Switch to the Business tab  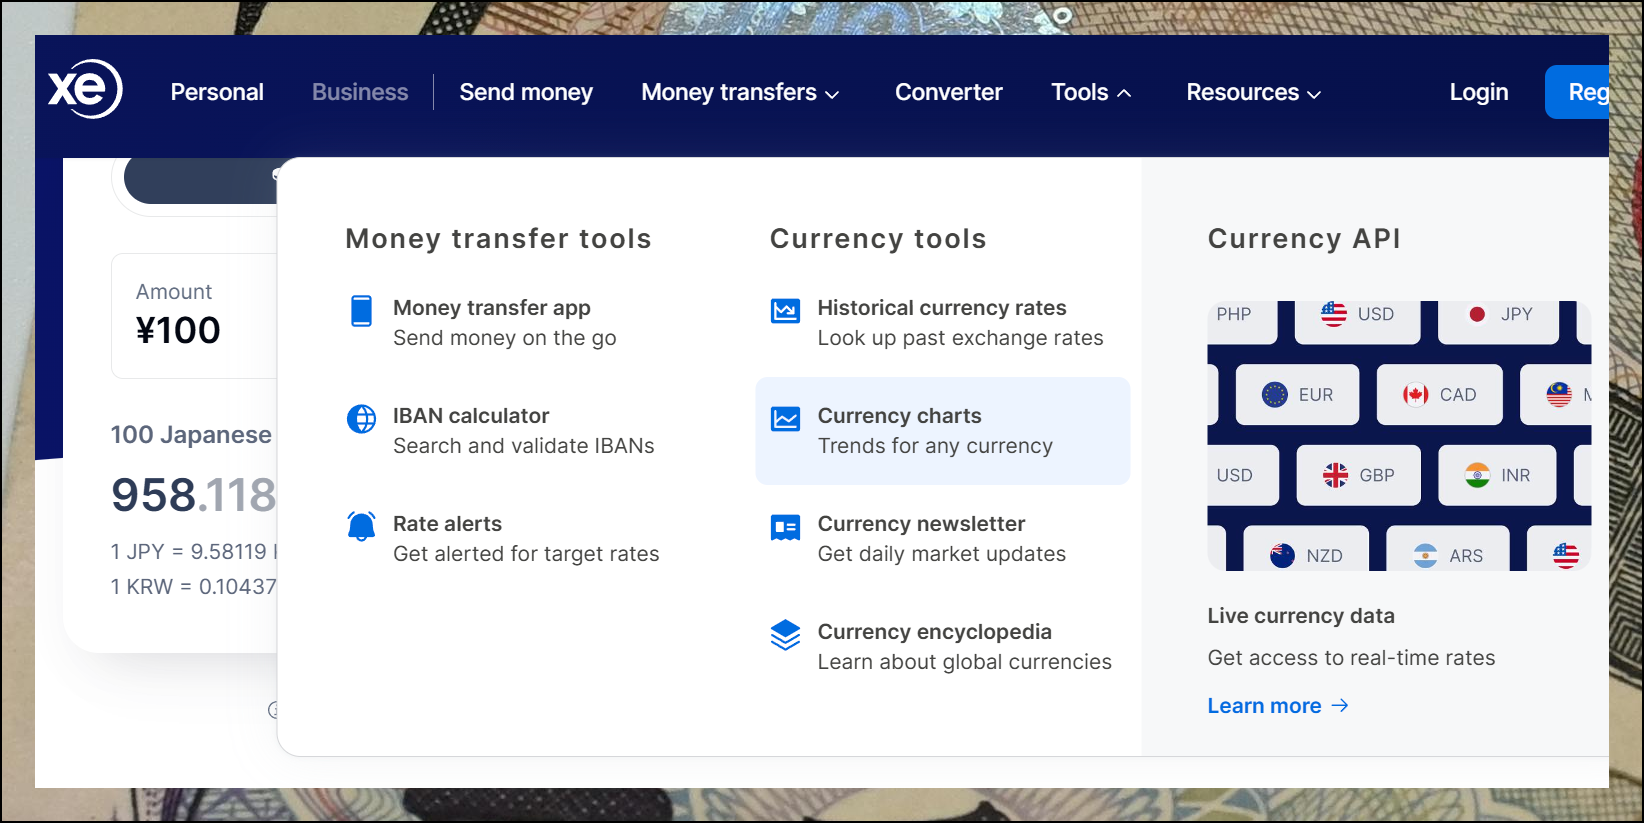click(360, 92)
